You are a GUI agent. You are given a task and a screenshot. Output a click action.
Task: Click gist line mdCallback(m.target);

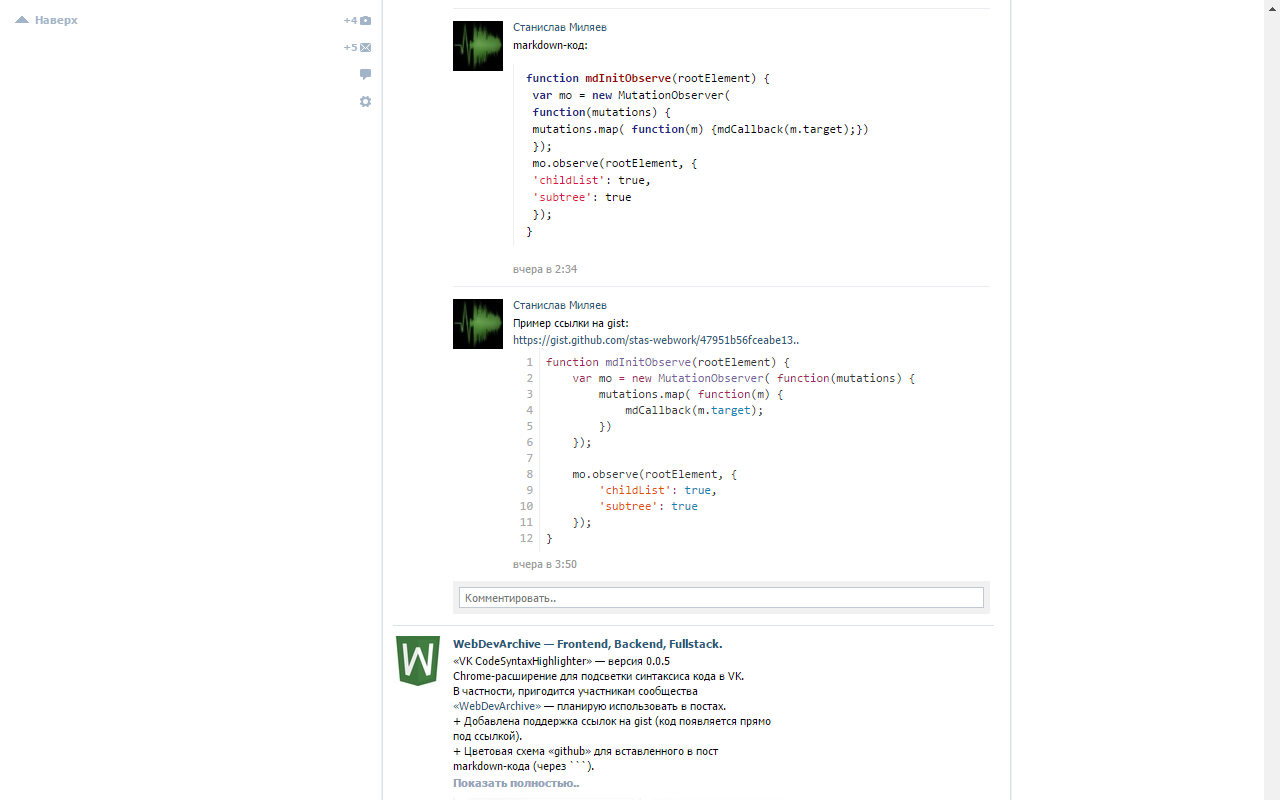694,410
